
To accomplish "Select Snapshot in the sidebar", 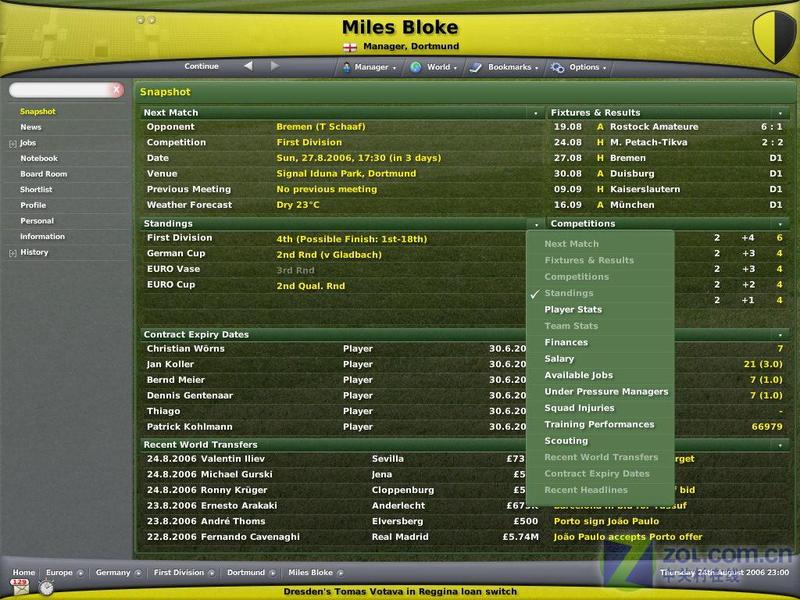I will click(38, 111).
